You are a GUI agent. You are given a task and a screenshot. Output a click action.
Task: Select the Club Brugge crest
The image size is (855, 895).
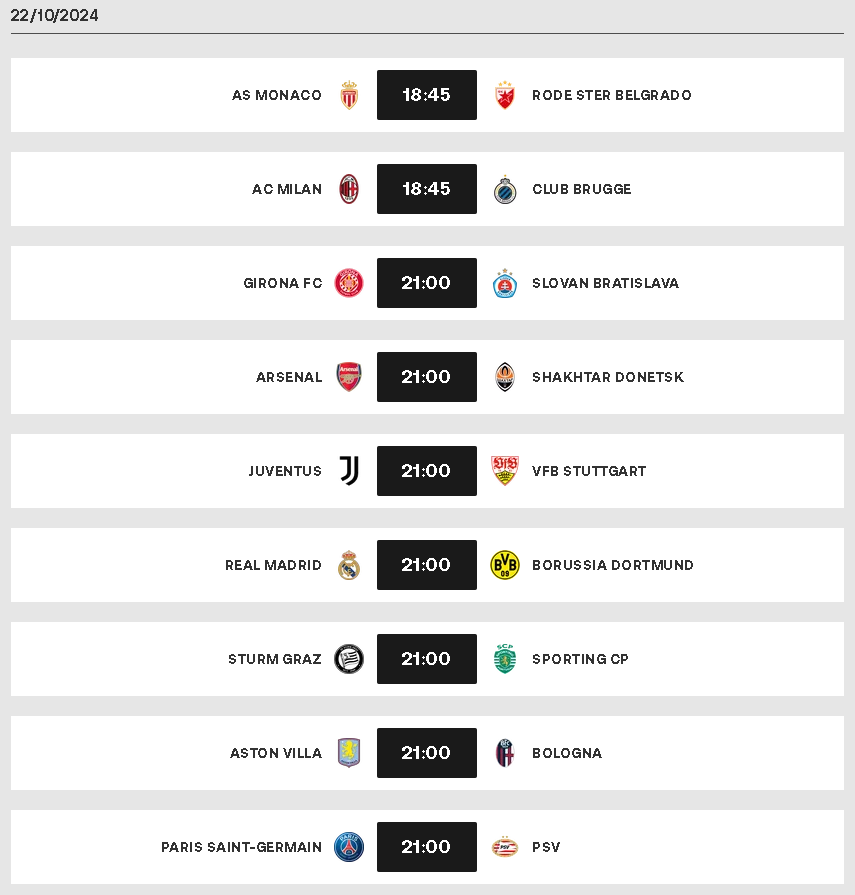505,190
